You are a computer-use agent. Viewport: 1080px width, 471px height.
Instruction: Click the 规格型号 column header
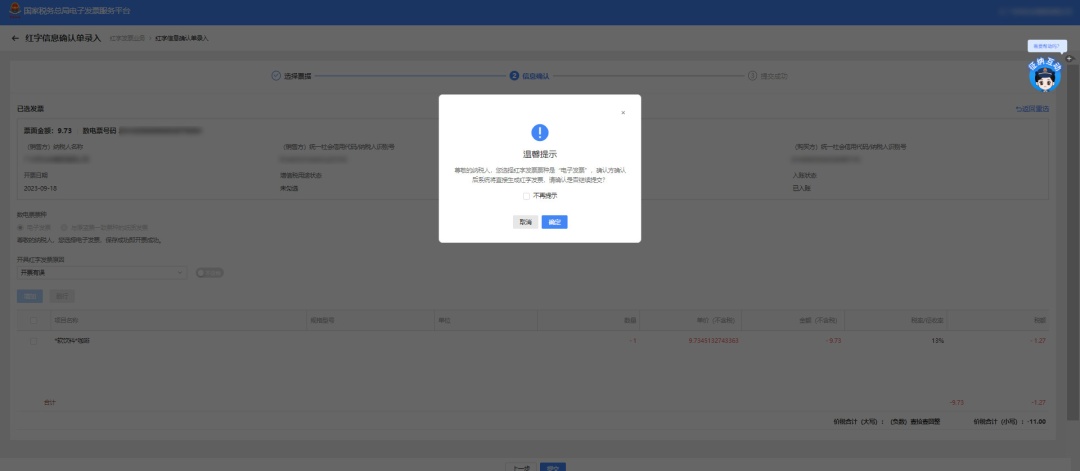323,320
